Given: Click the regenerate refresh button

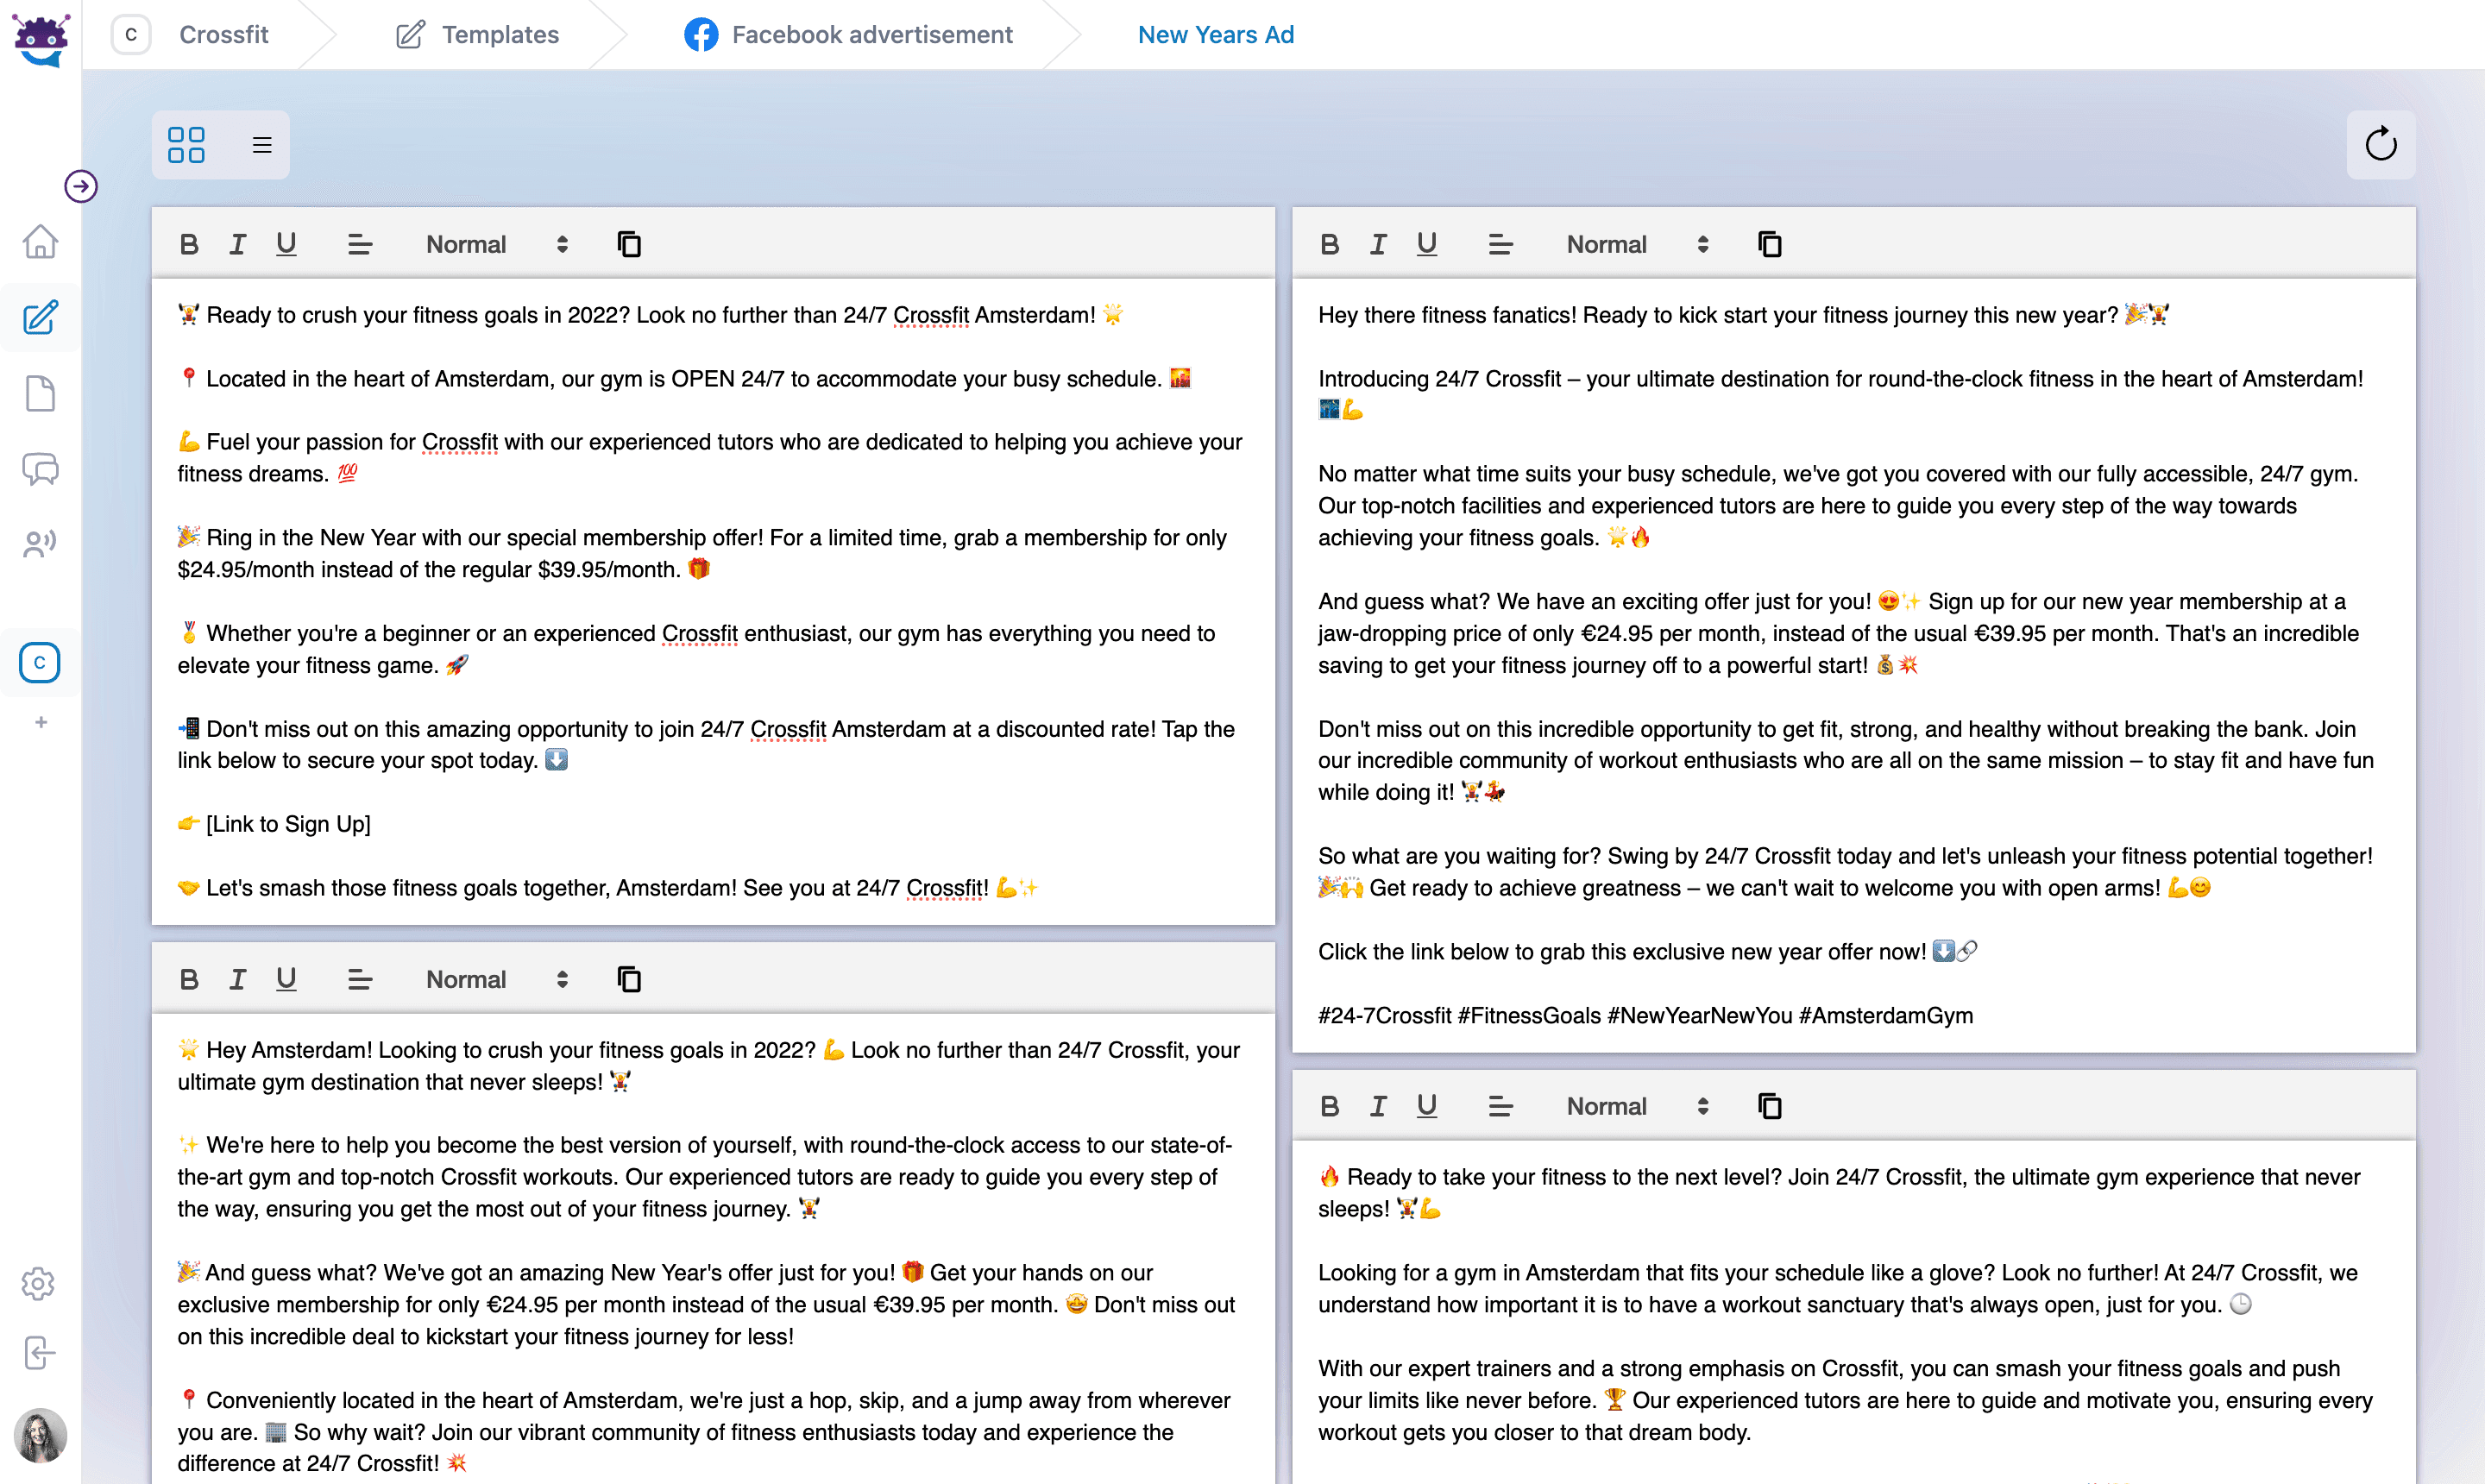Looking at the screenshot, I should coord(2381,144).
